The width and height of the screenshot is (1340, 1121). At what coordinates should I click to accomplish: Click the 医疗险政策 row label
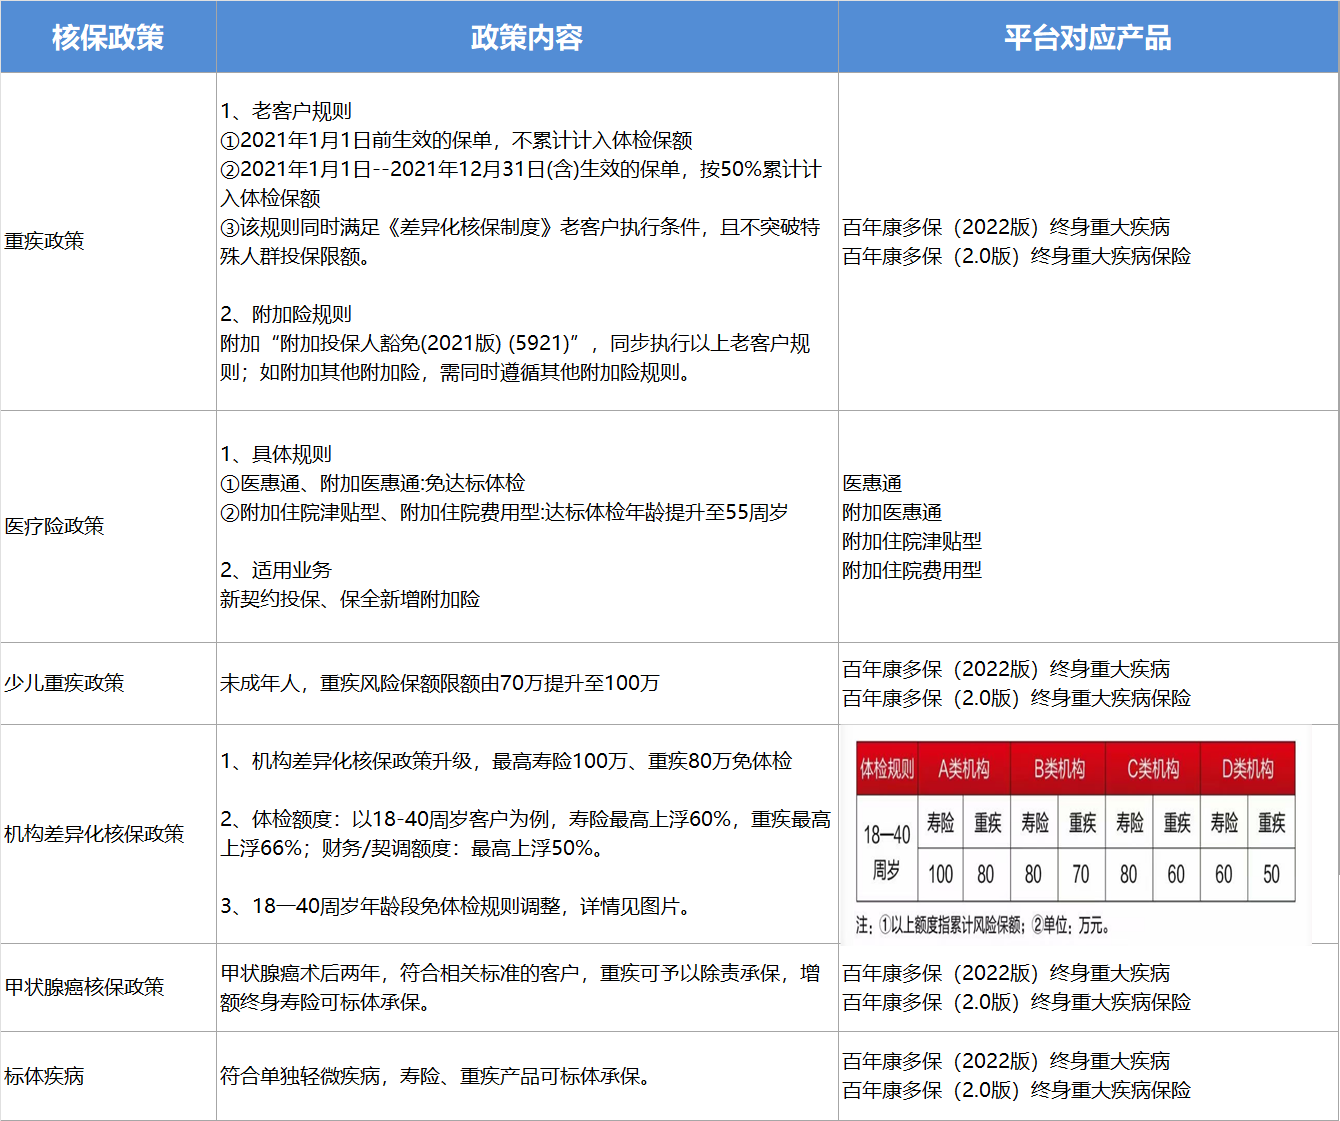pyautogui.click(x=55, y=526)
